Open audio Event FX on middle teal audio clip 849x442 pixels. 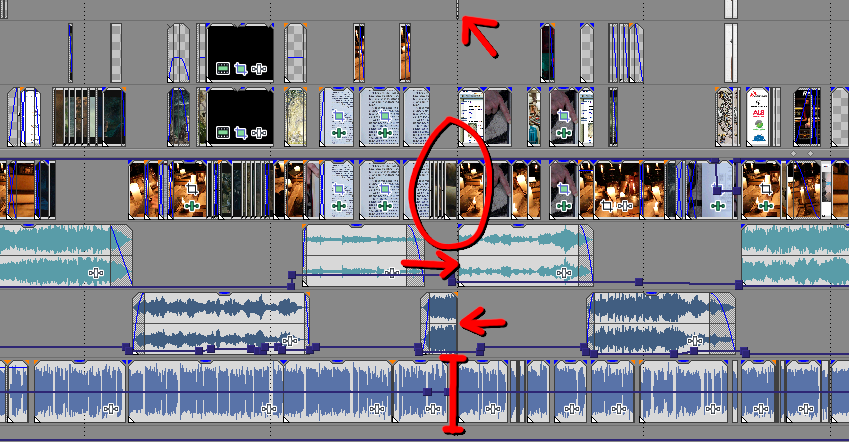[391, 272]
